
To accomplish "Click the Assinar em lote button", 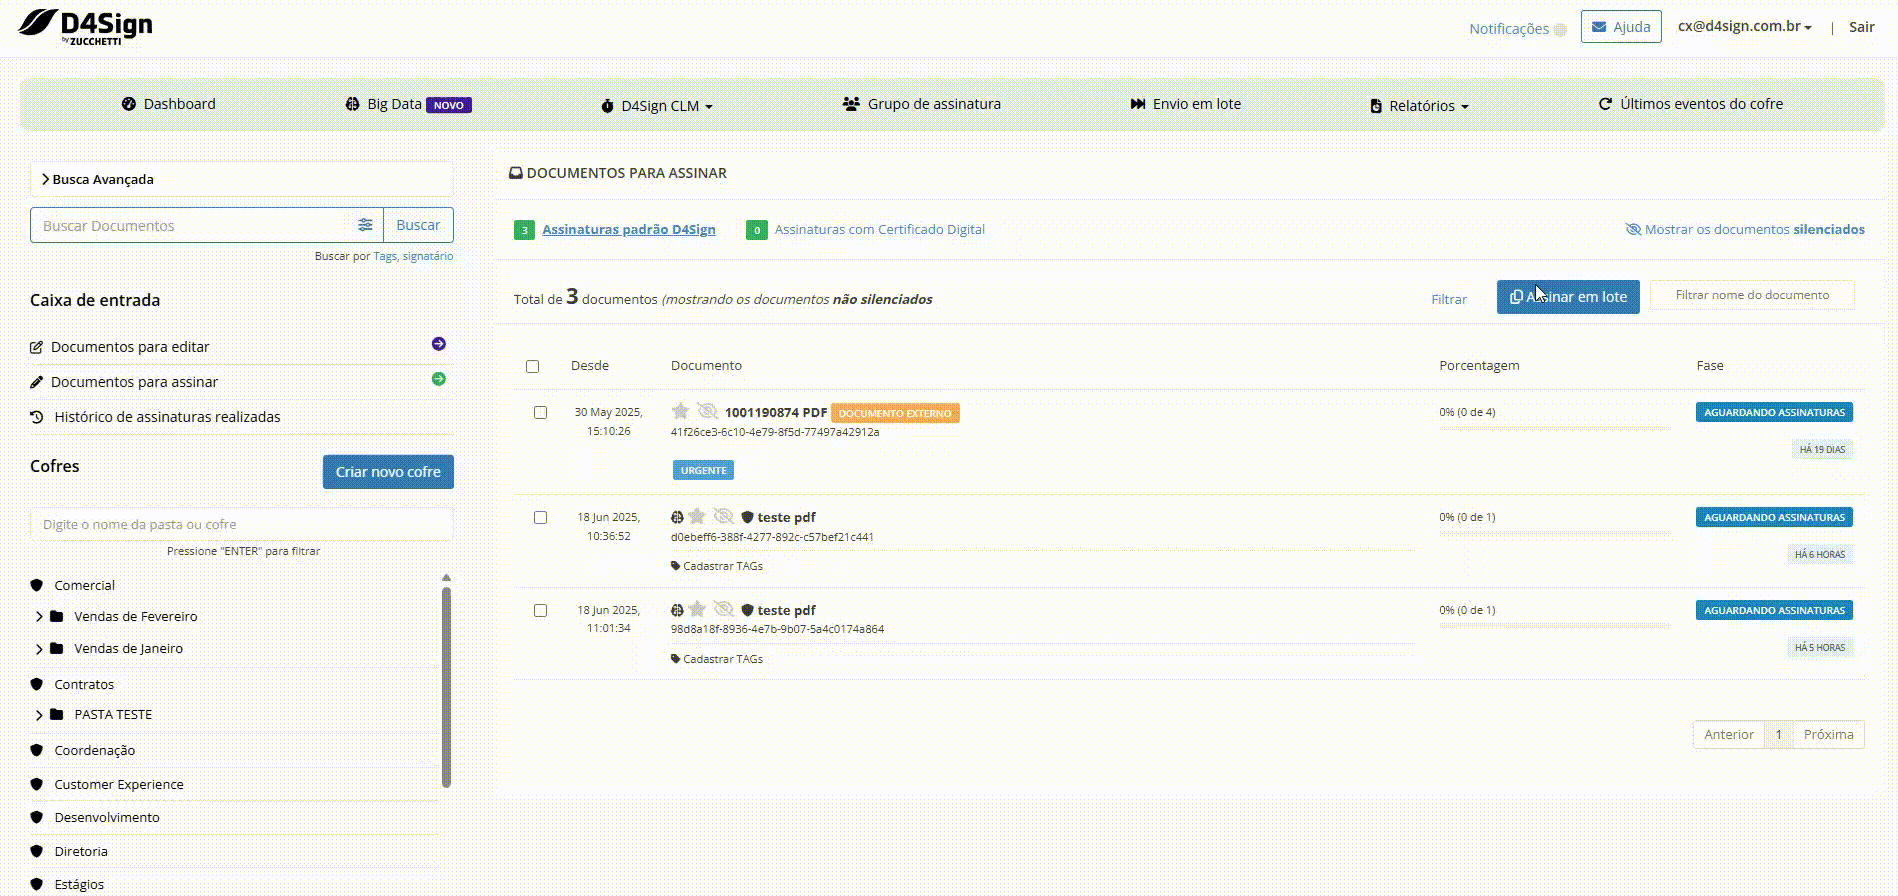I will click(1568, 296).
